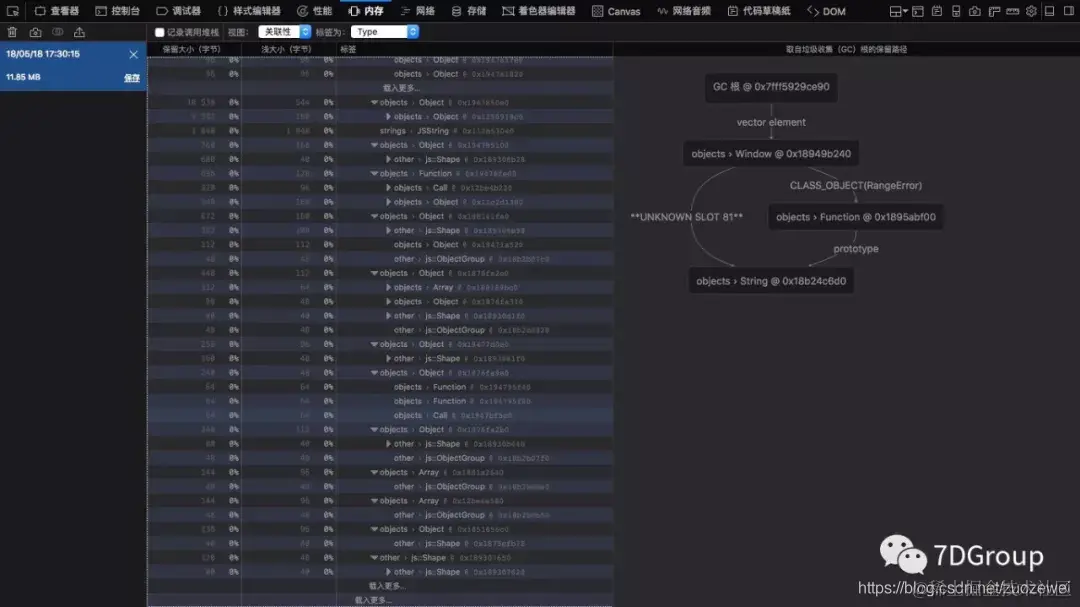Click the "11.85 MB" snapshot size
The height and width of the screenshot is (607, 1080).
23,77
